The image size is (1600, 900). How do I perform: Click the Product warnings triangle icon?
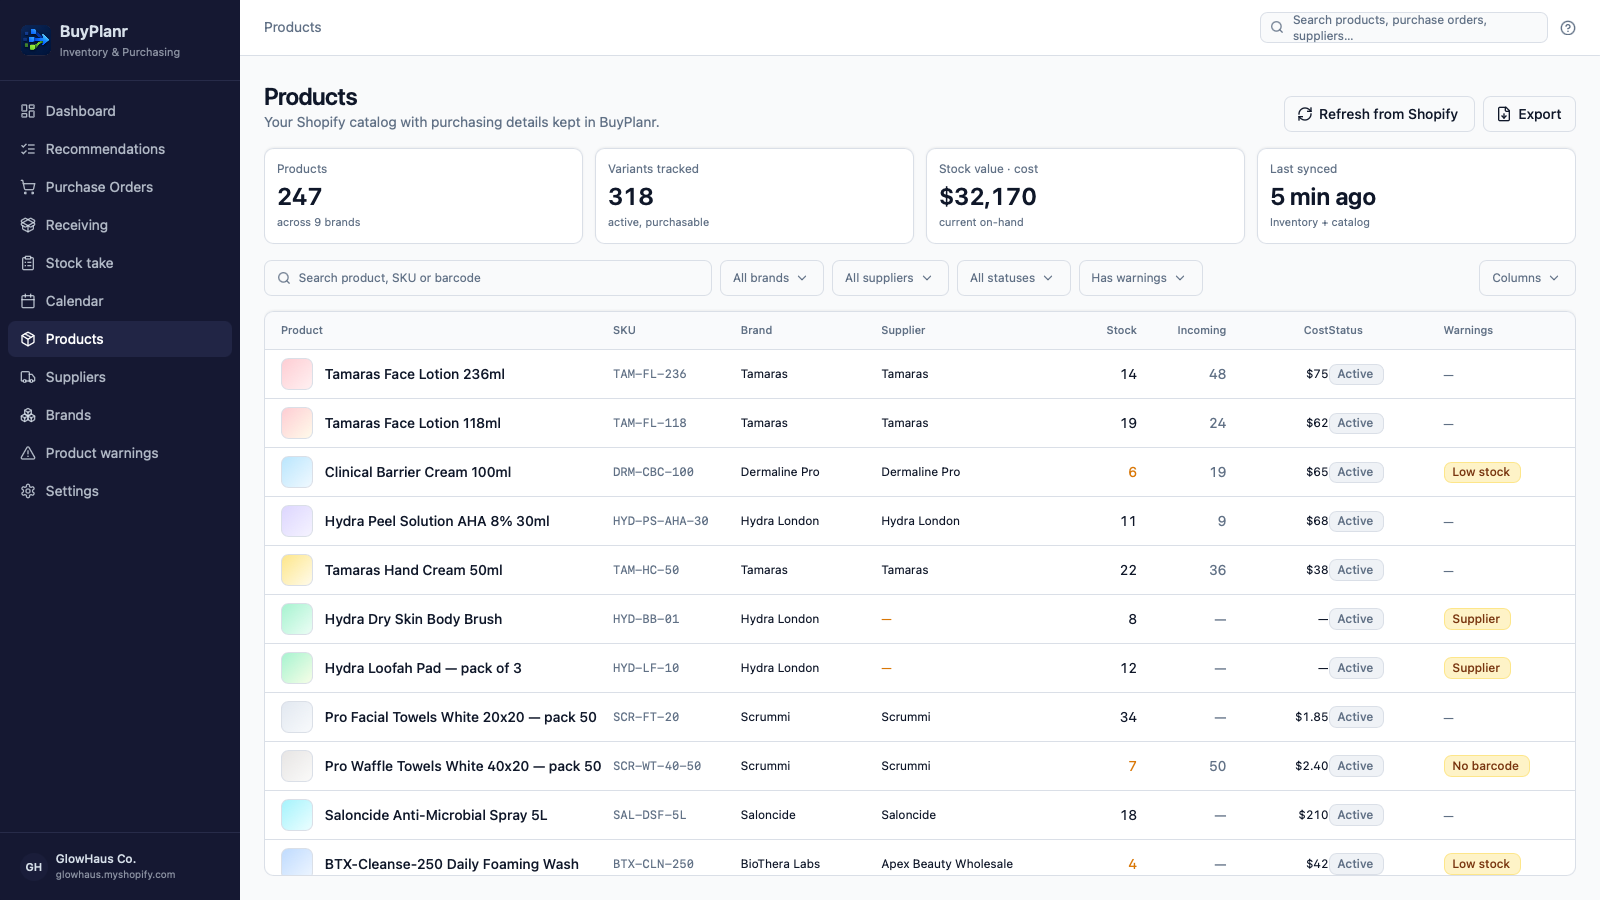28,453
